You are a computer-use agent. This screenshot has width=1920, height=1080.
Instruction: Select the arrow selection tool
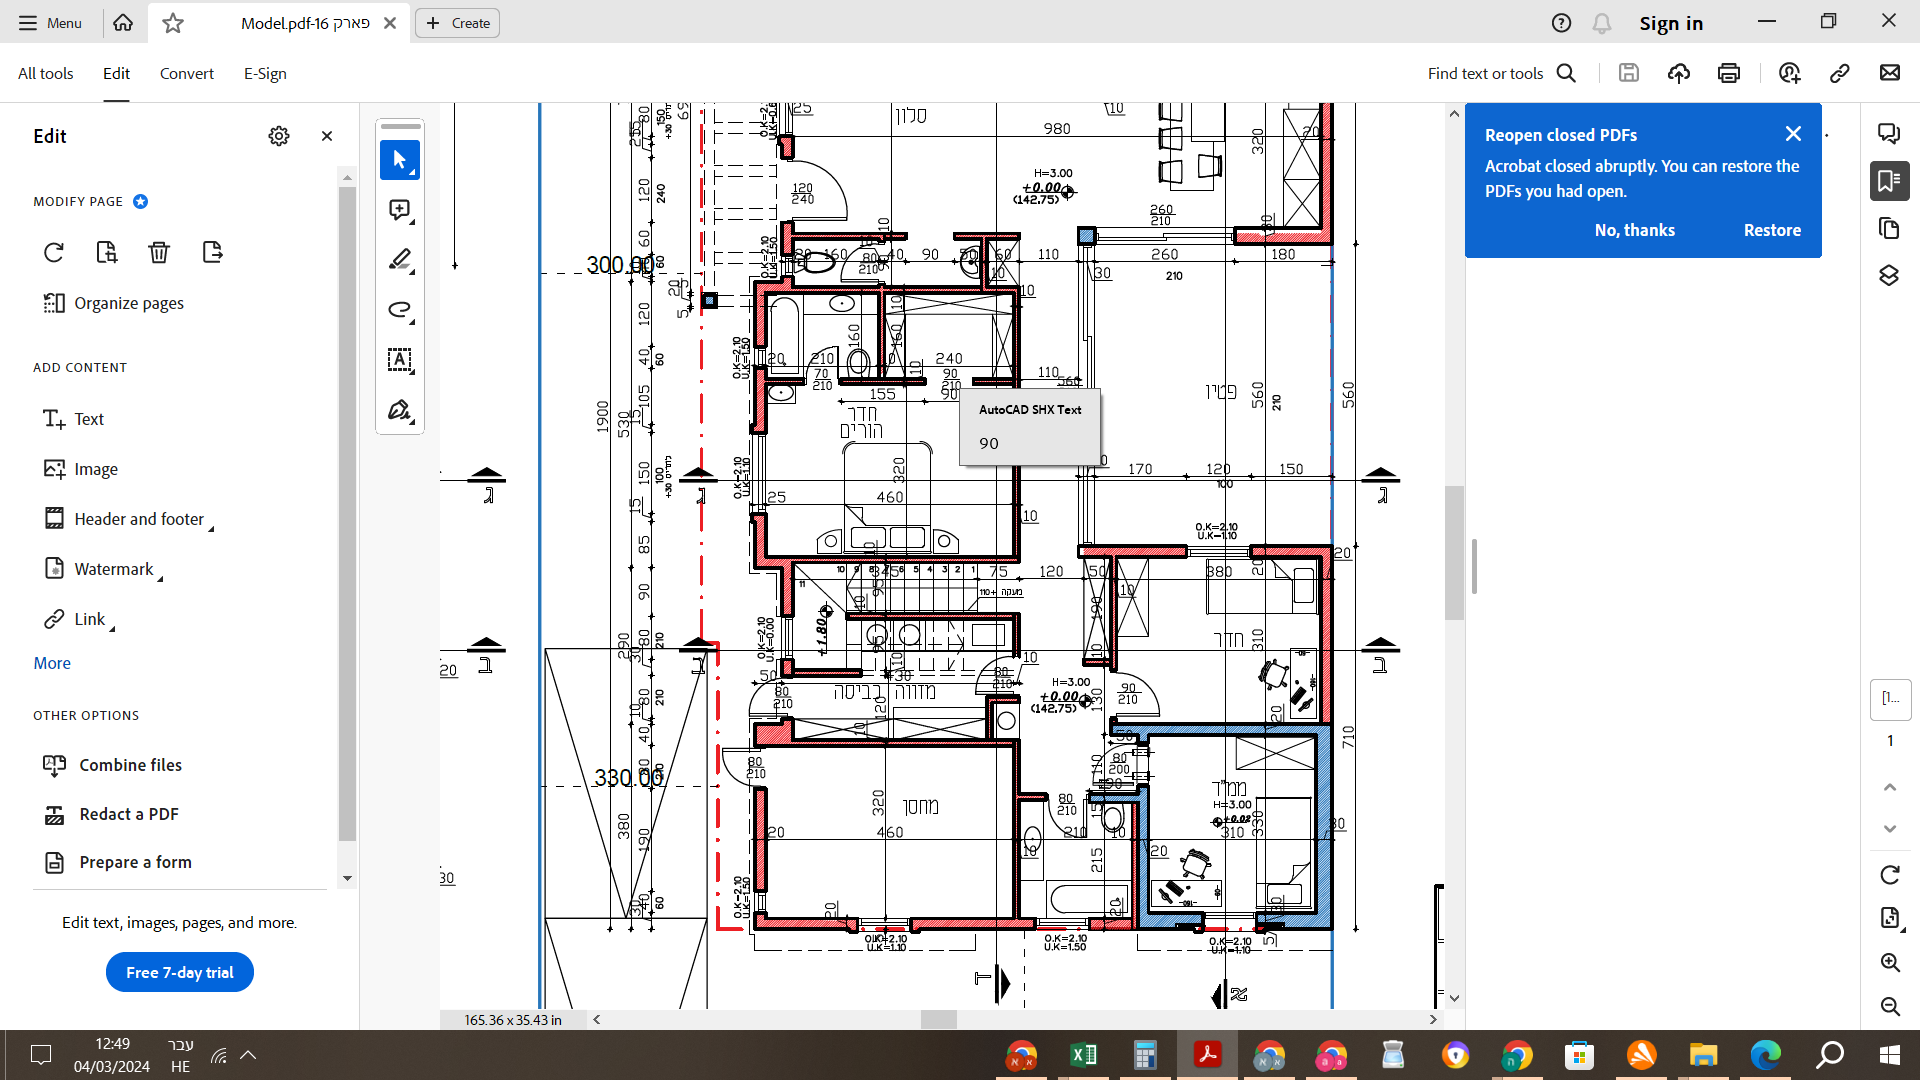pyautogui.click(x=399, y=160)
